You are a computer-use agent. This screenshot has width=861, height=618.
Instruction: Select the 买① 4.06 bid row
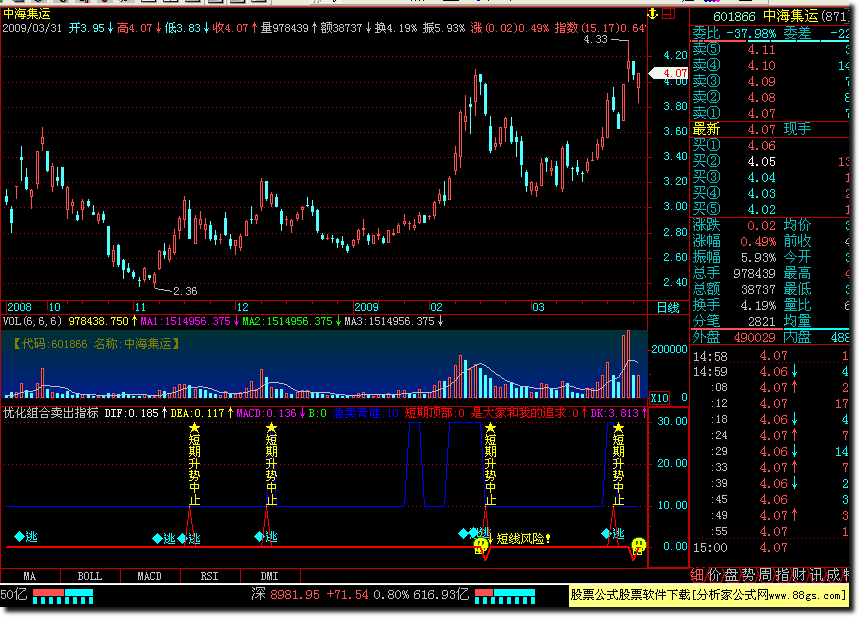point(770,146)
